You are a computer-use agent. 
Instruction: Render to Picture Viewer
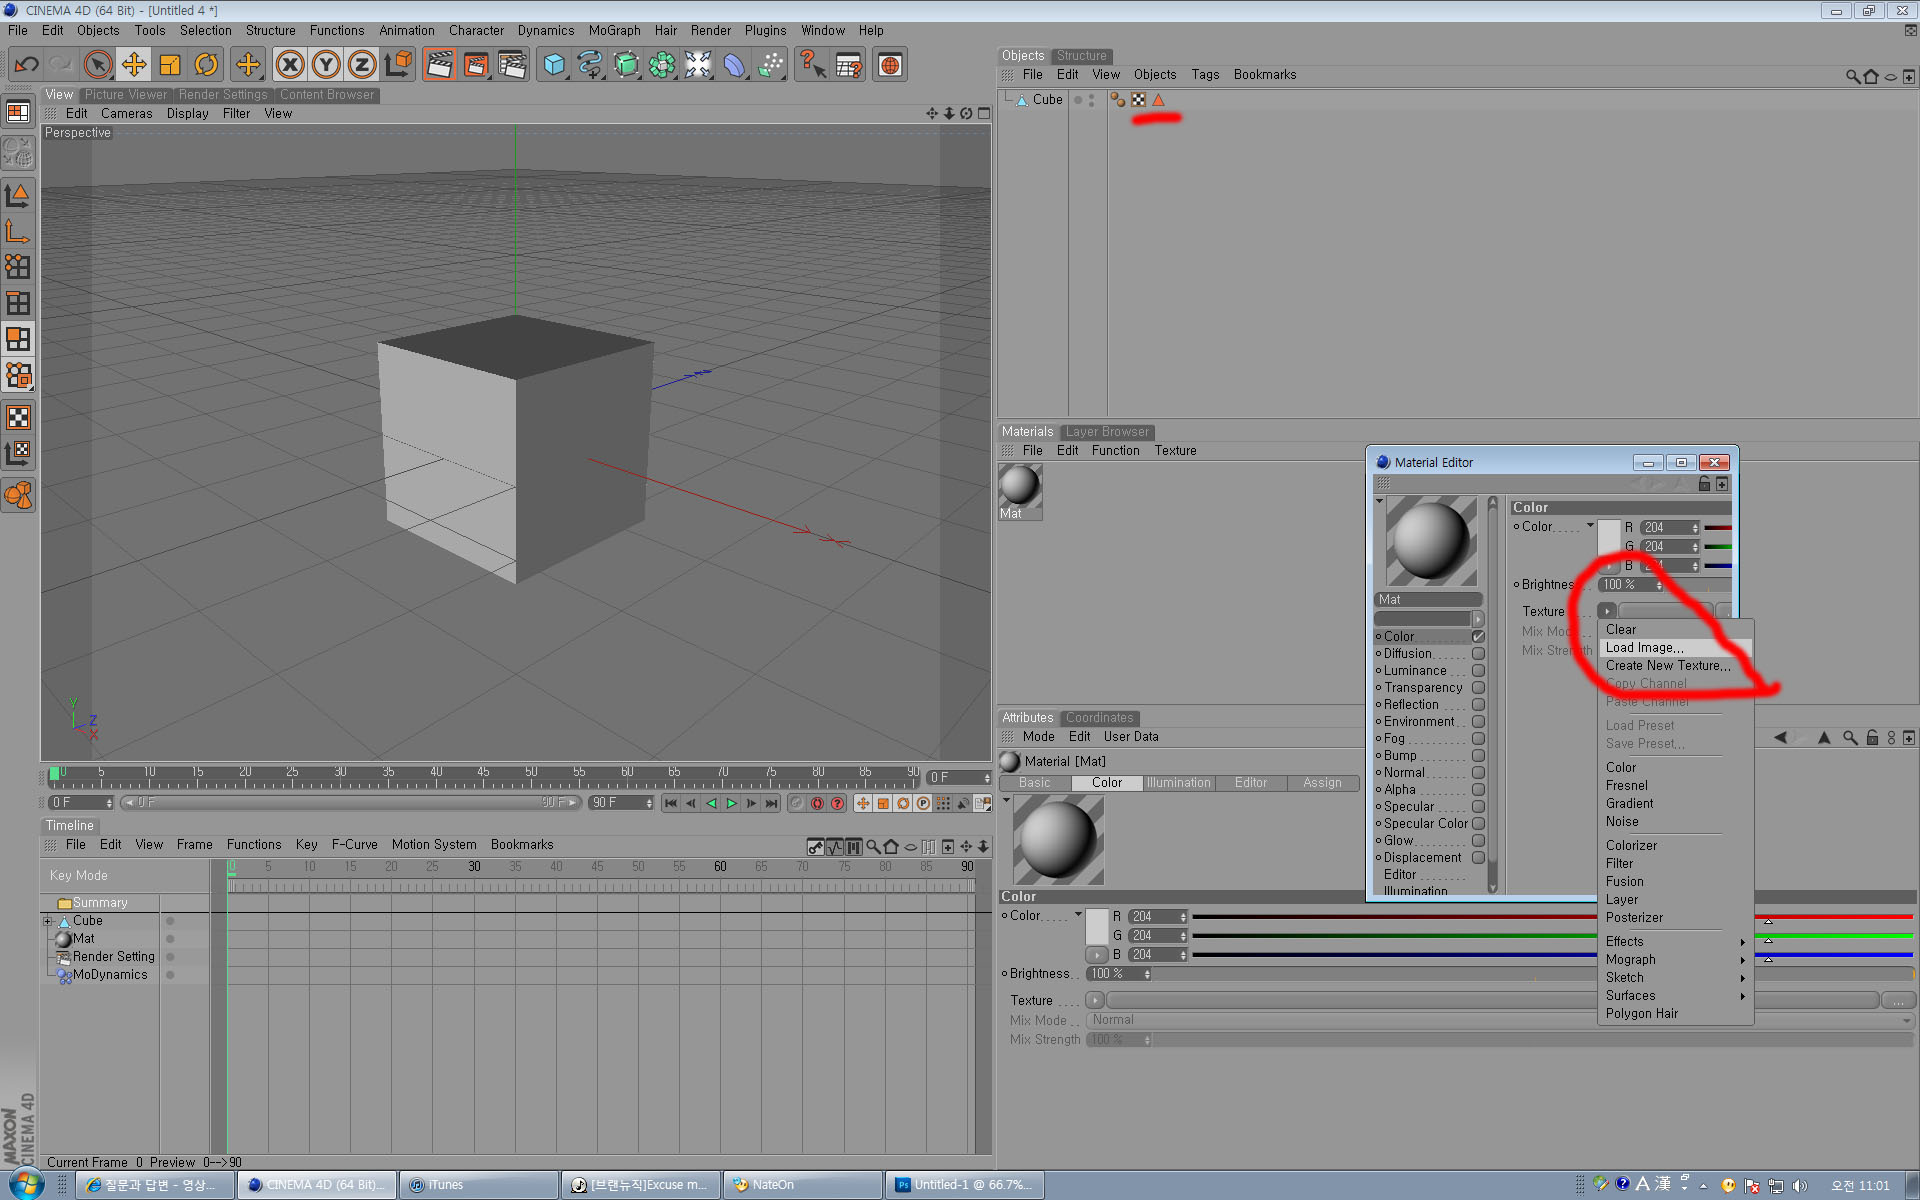(476, 65)
